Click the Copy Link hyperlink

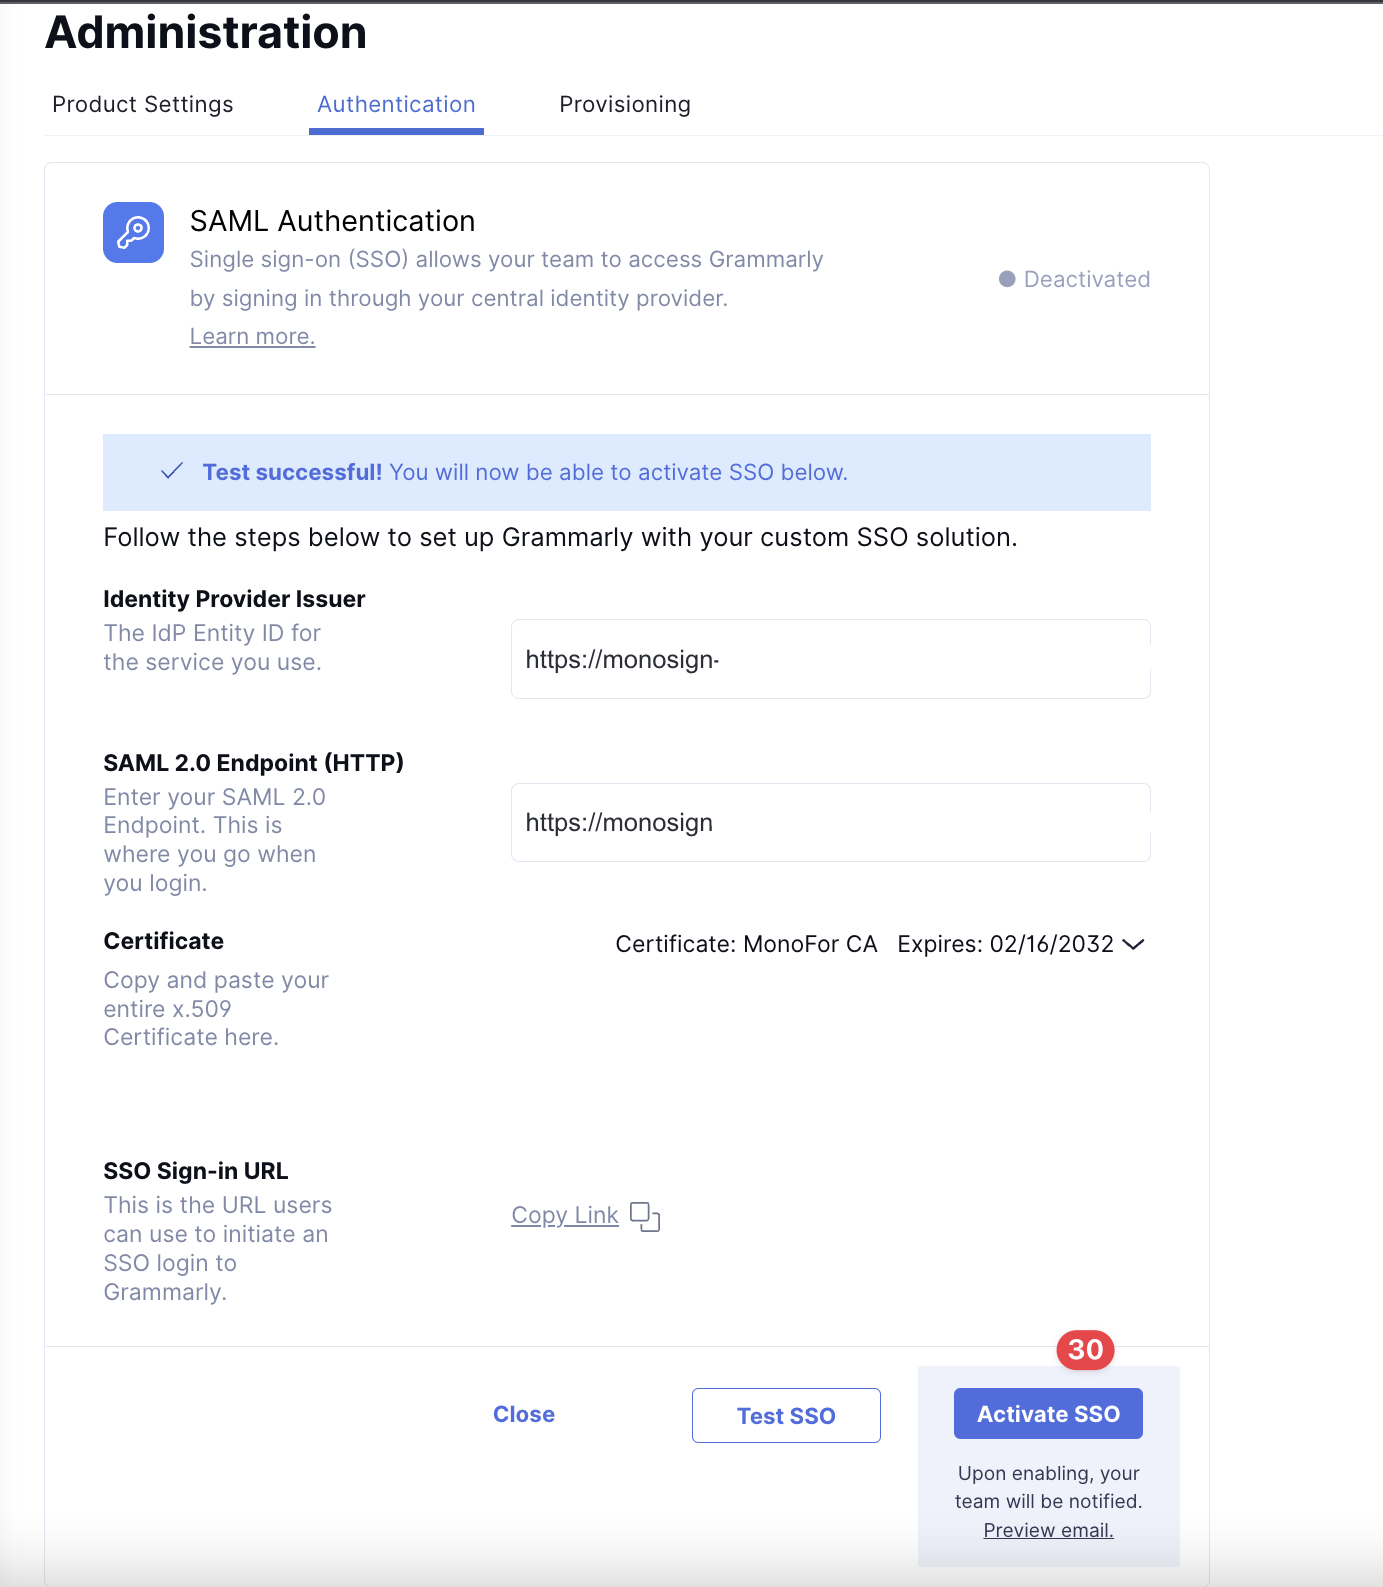(565, 1215)
